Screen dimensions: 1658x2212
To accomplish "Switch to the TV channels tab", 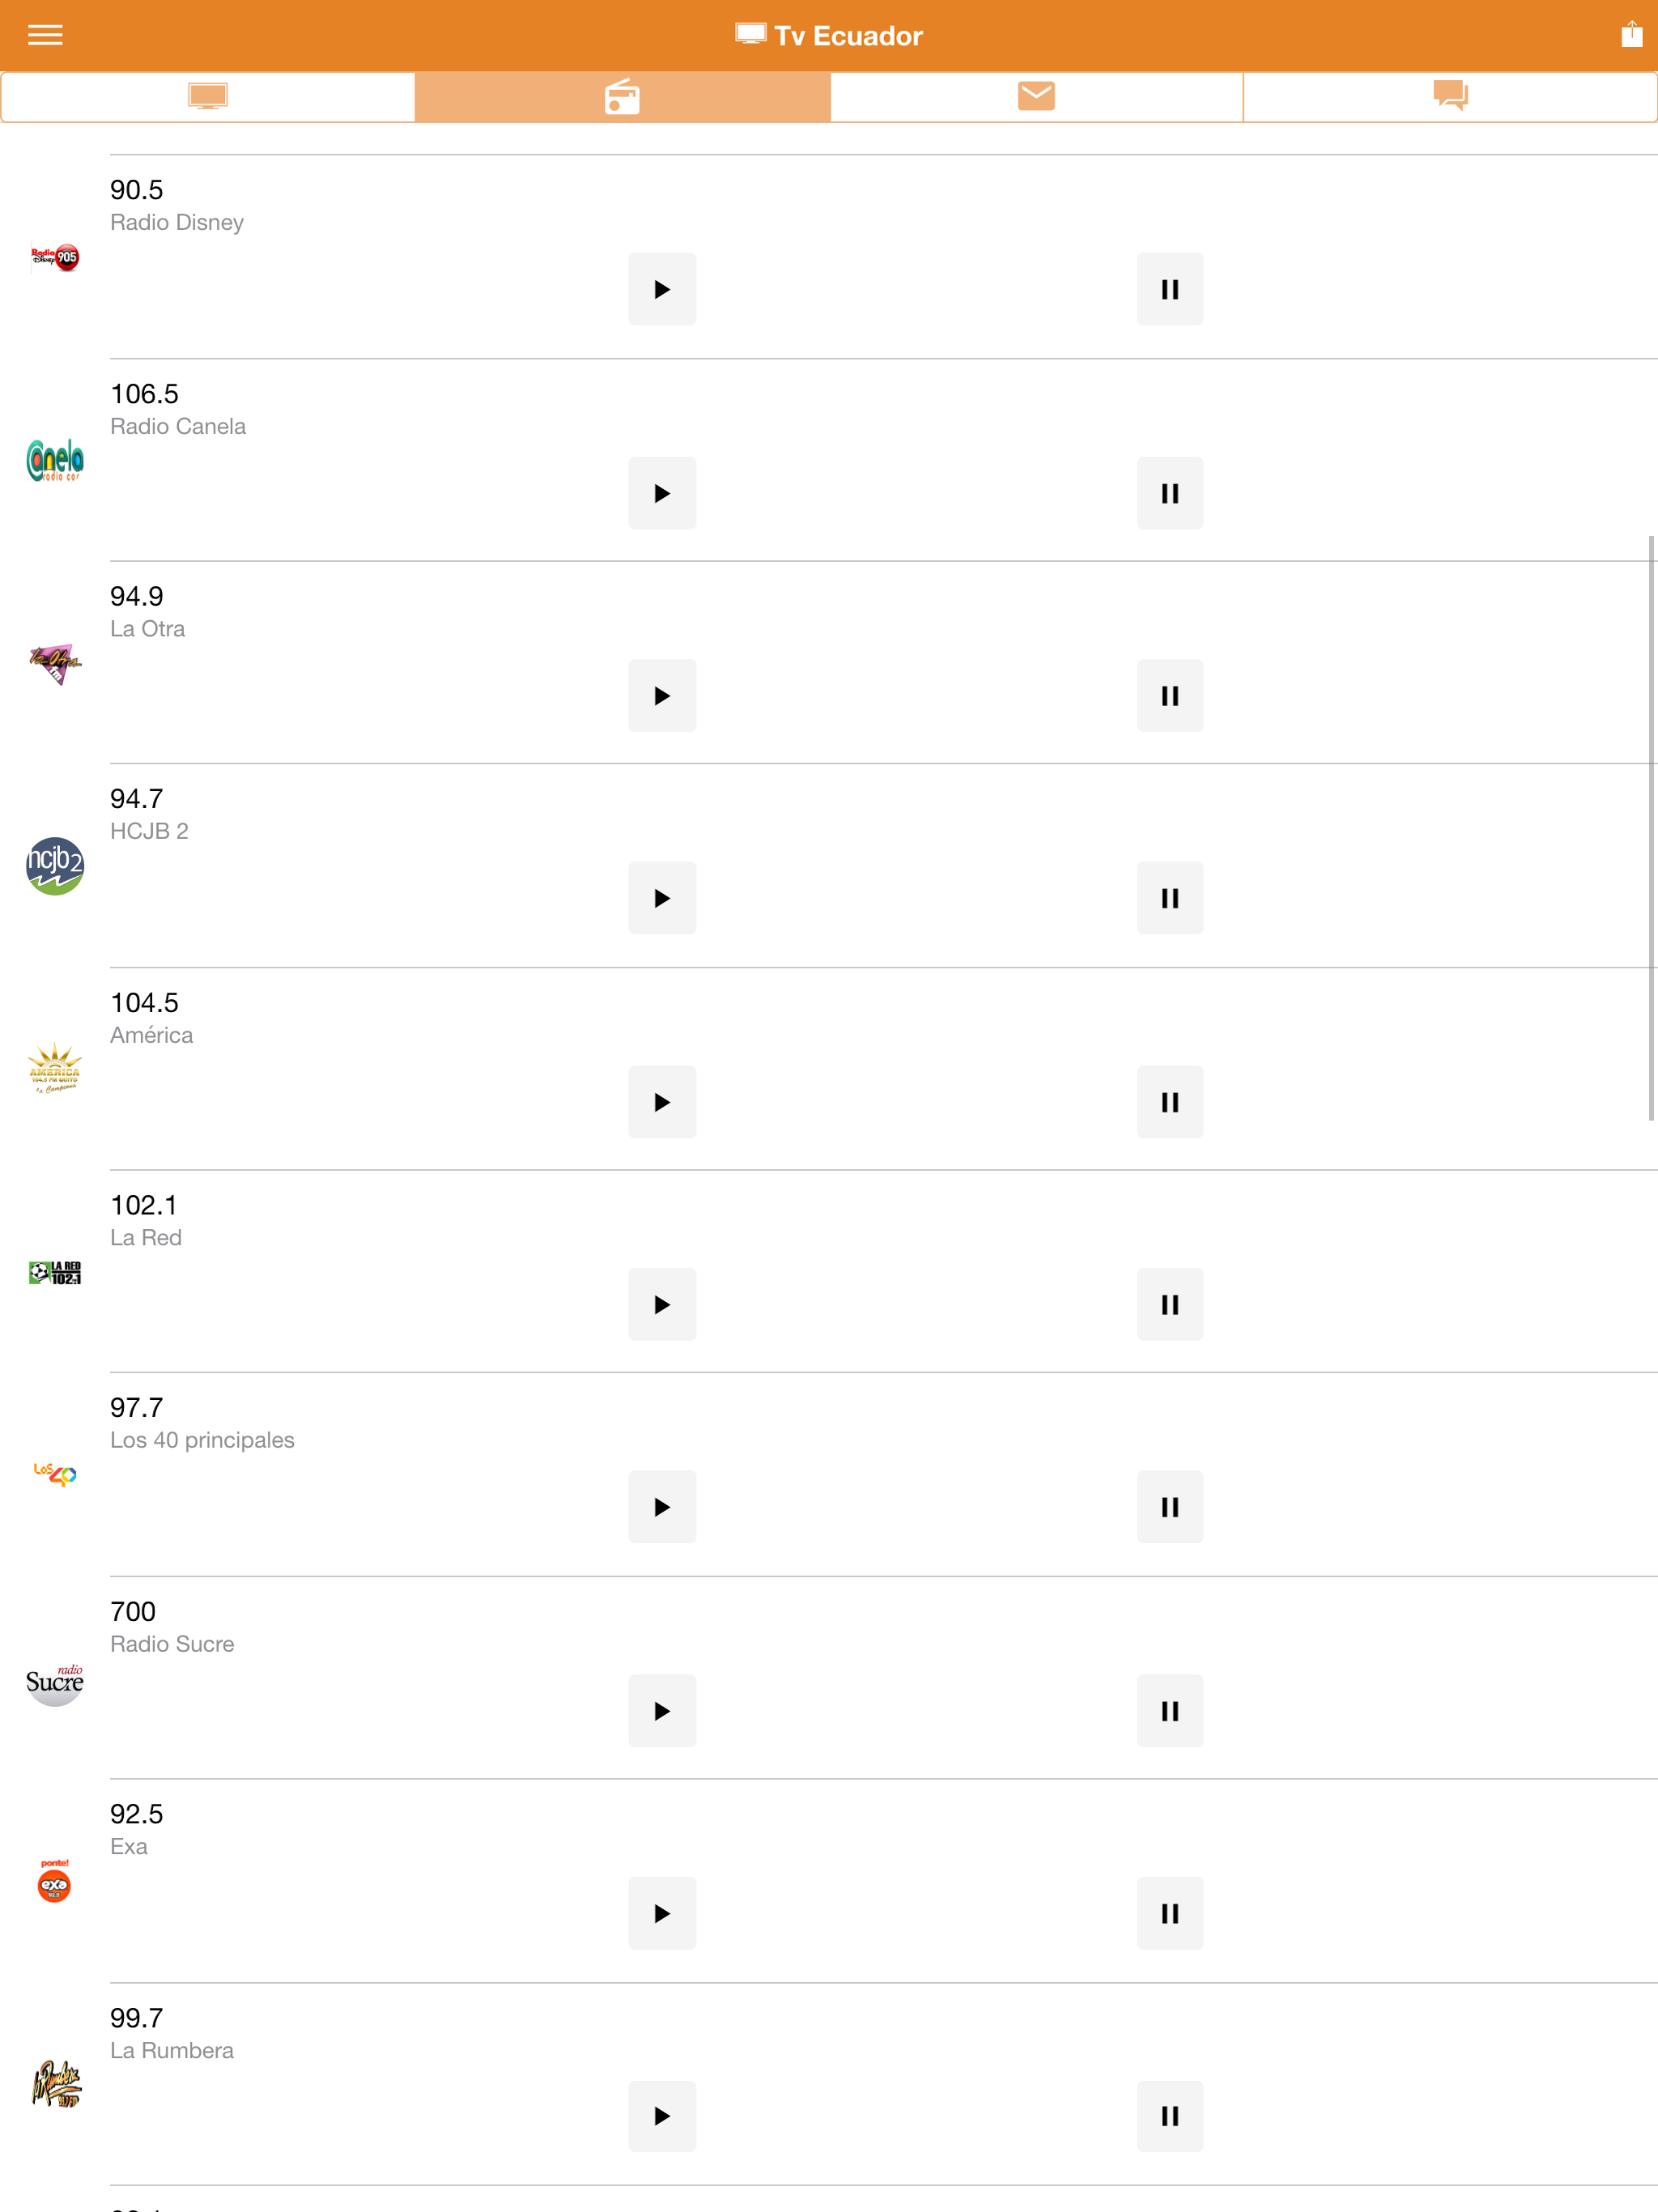I will pyautogui.click(x=208, y=97).
